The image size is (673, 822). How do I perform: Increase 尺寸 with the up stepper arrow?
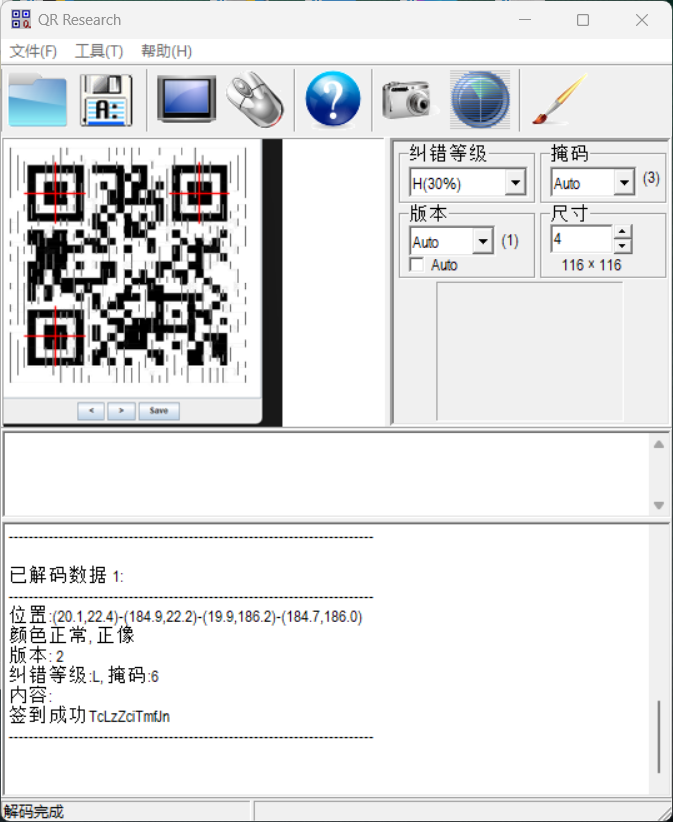(x=622, y=232)
